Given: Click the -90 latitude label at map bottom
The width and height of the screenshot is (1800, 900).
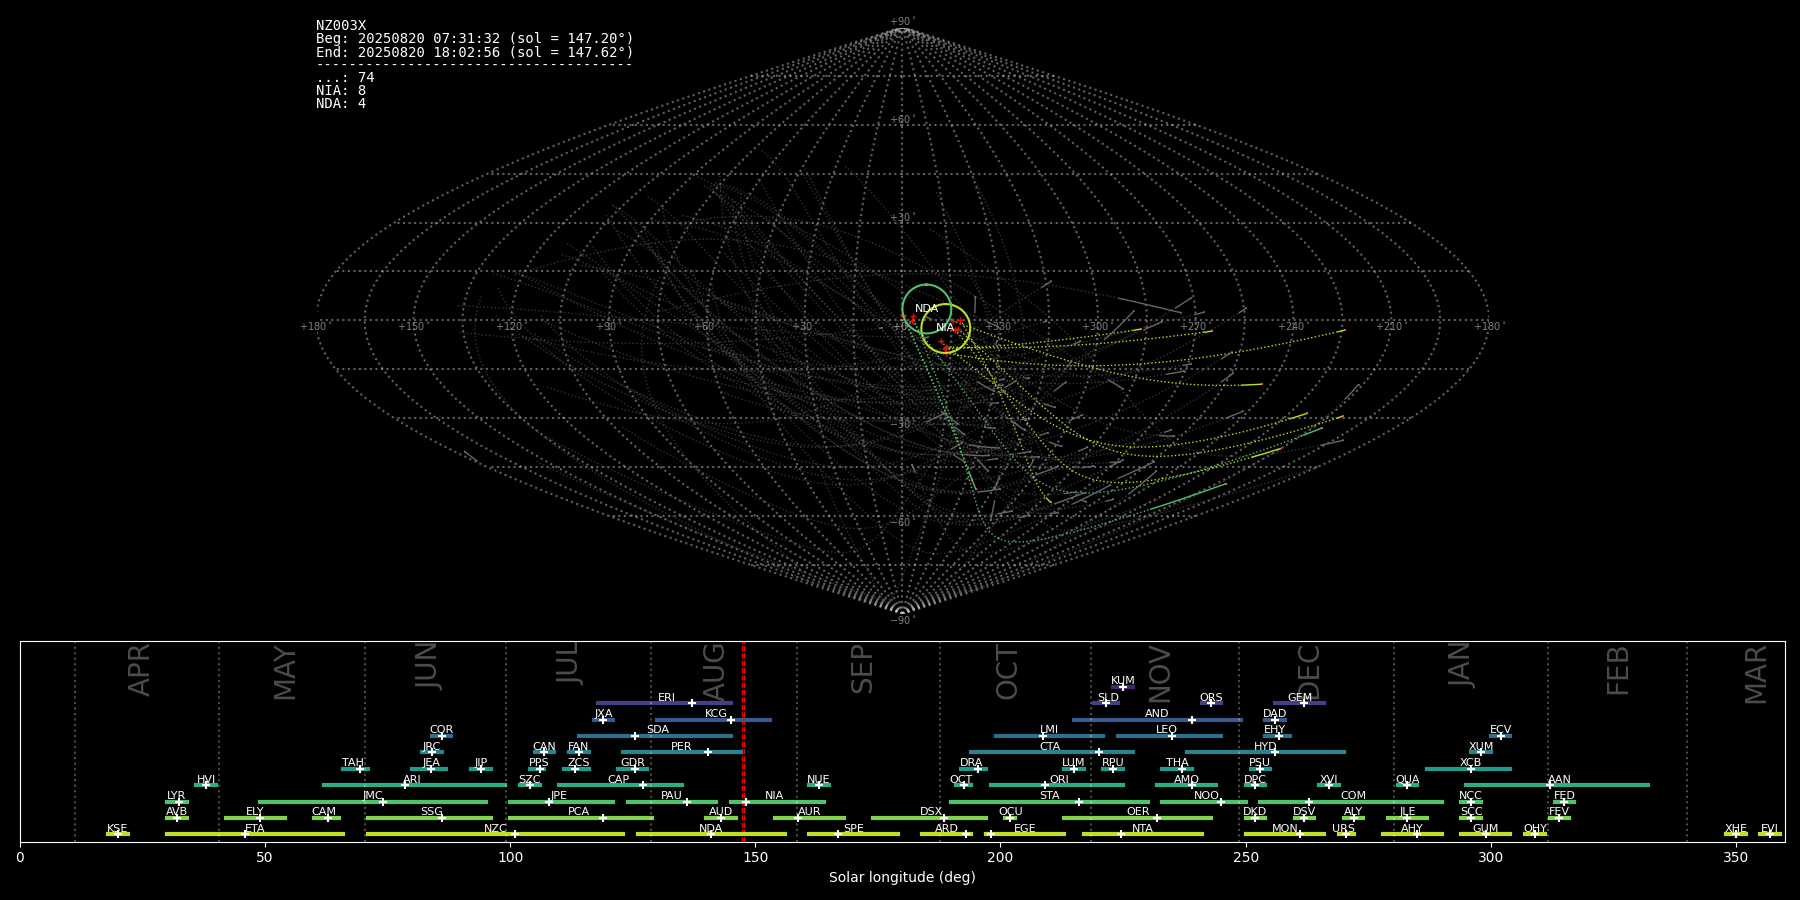Looking at the screenshot, I should [902, 621].
